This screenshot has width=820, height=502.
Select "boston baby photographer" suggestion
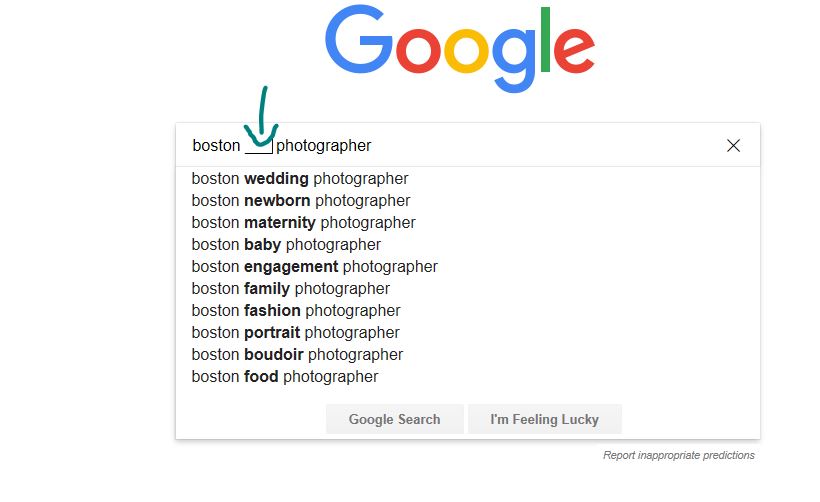468,244
